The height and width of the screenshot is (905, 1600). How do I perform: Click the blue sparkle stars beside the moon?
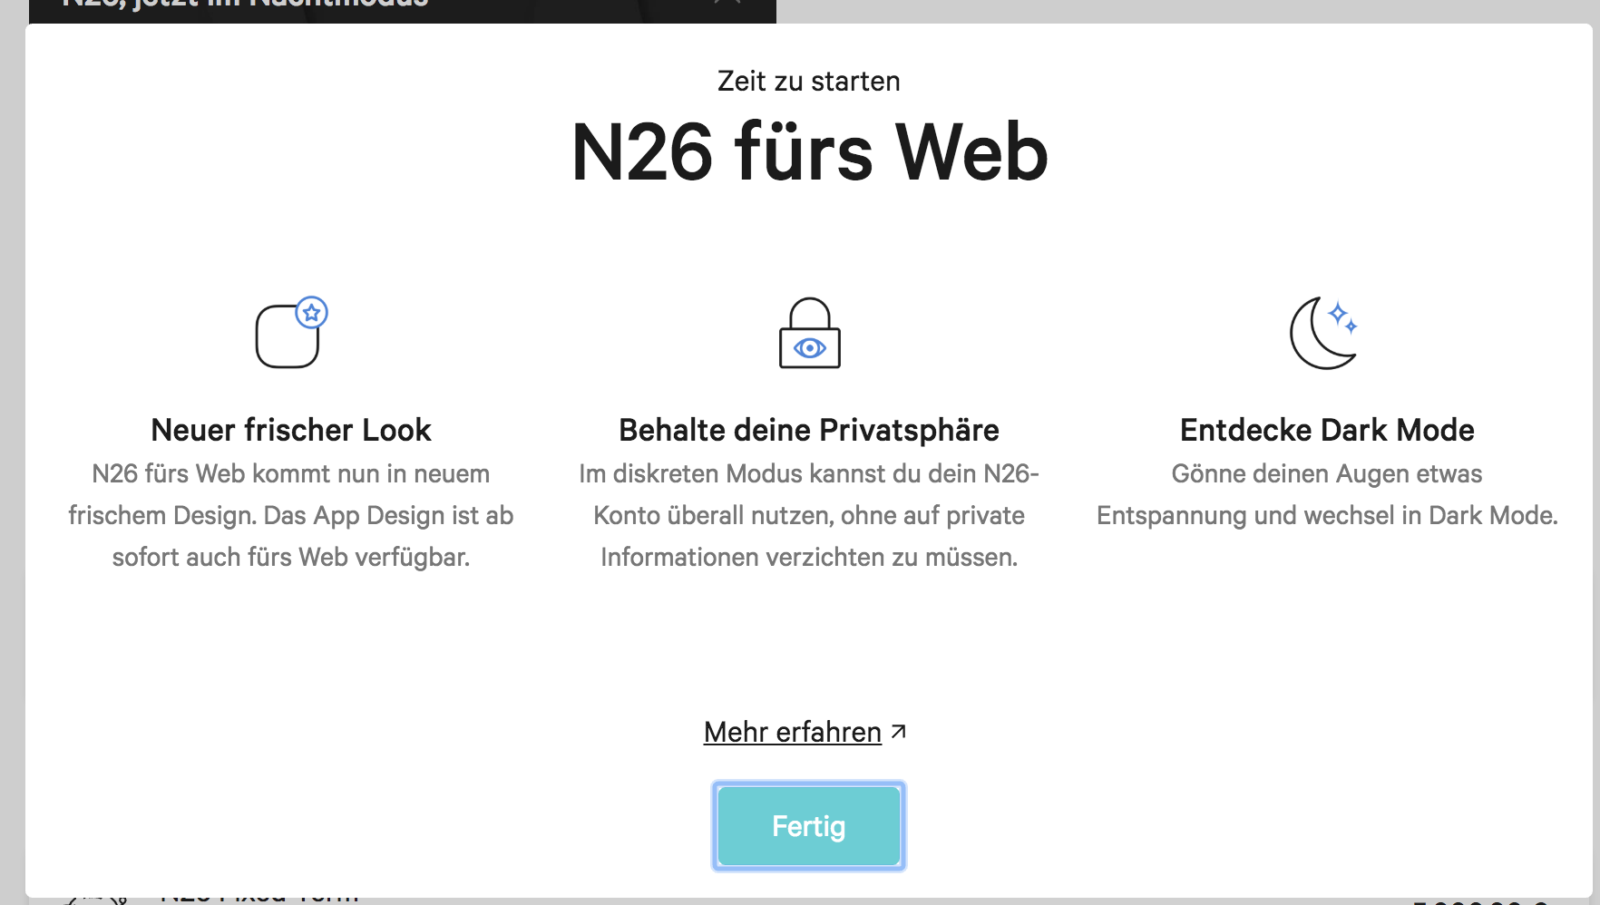[x=1343, y=317]
